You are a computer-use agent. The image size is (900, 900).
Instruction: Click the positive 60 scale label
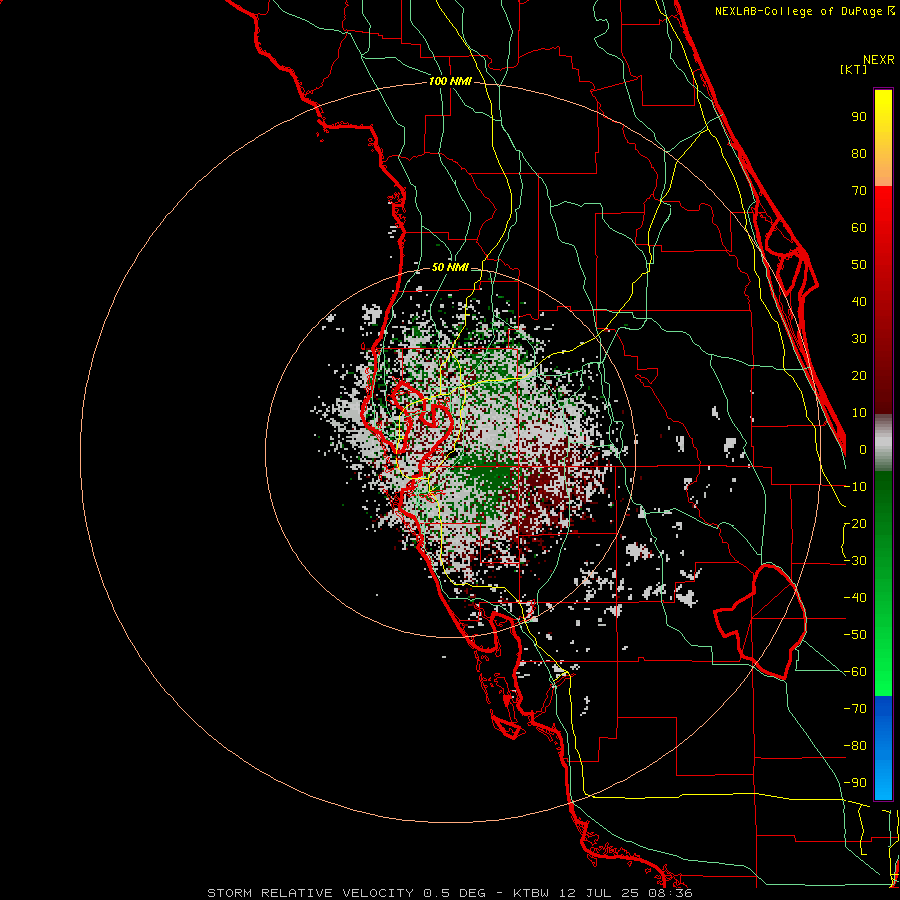[859, 227]
